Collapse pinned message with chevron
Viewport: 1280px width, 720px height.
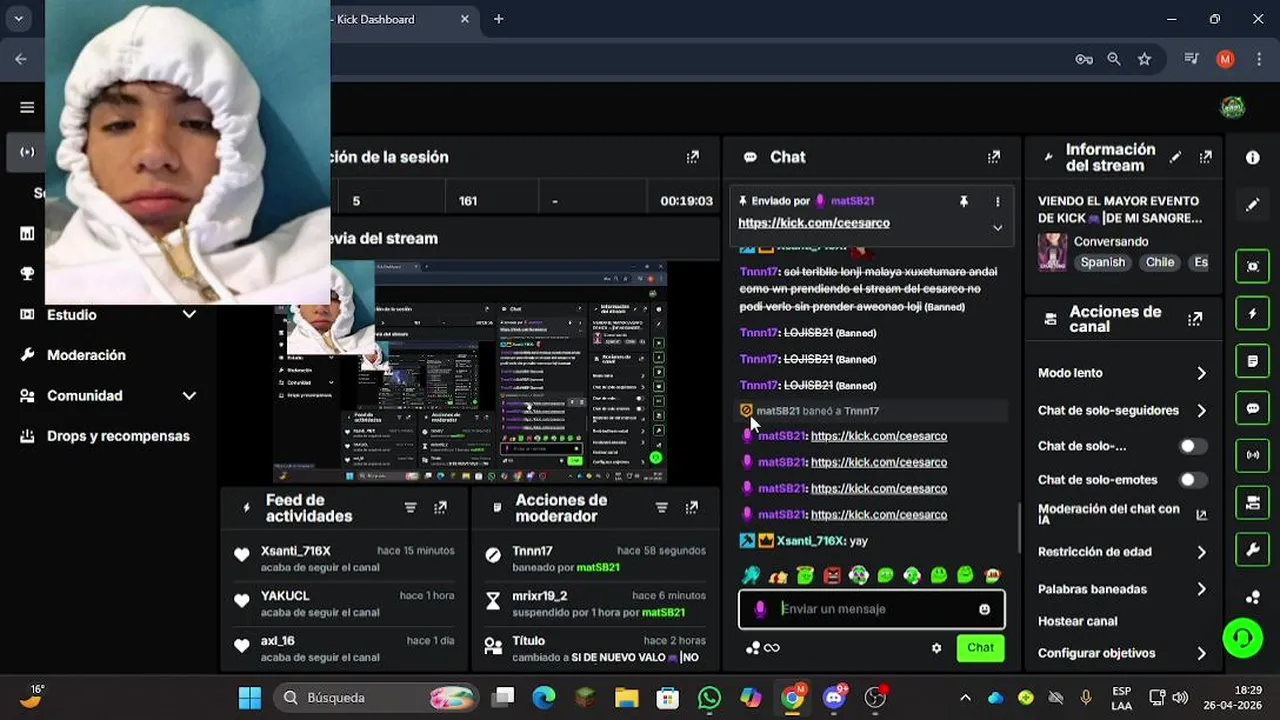point(997,227)
